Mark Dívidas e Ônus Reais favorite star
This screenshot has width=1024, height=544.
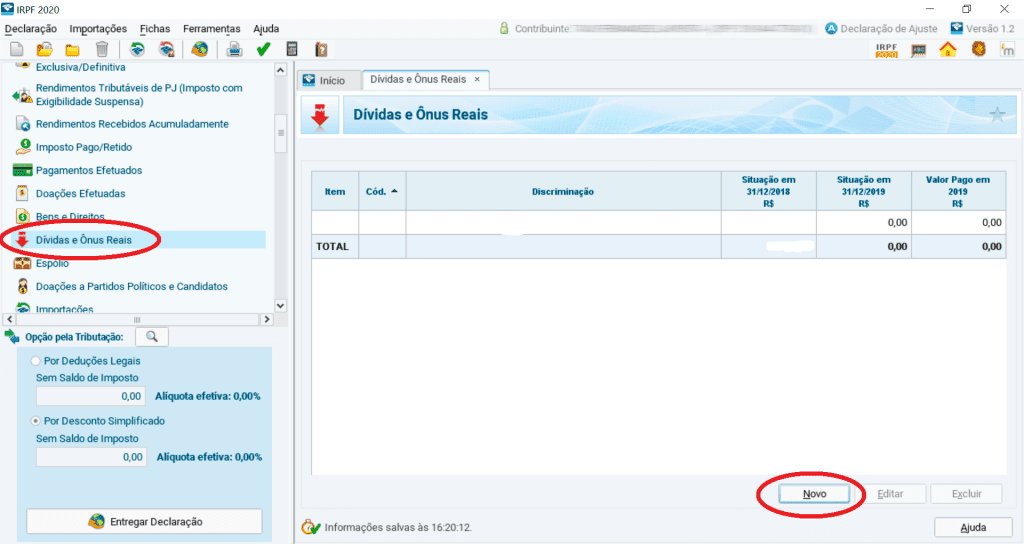pyautogui.click(x=997, y=116)
